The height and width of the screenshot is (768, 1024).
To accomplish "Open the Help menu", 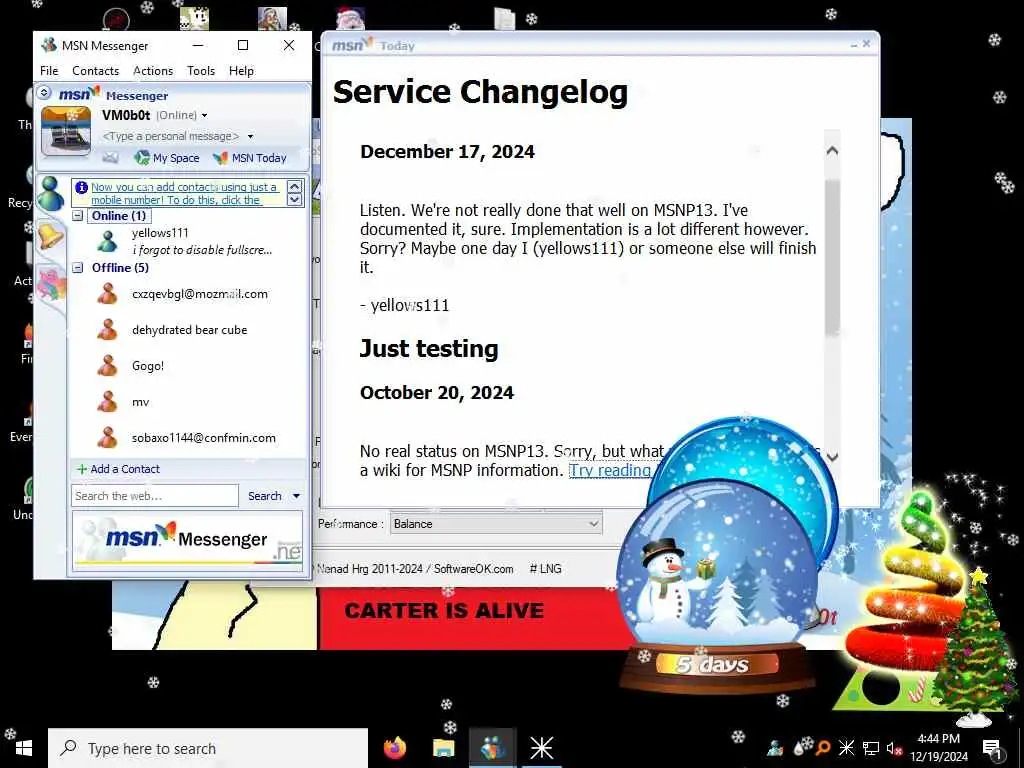I will (241, 71).
